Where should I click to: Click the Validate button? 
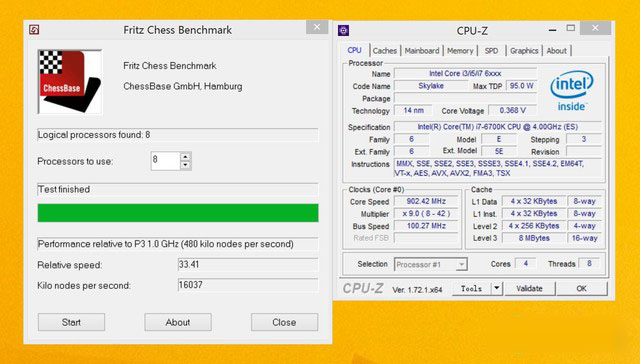tap(530, 289)
